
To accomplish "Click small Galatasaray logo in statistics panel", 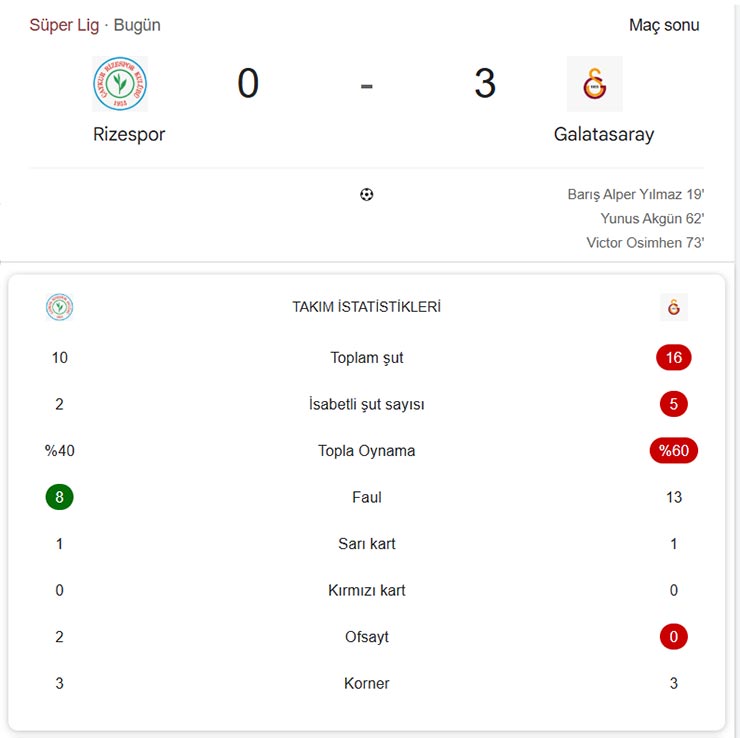I will [x=673, y=307].
